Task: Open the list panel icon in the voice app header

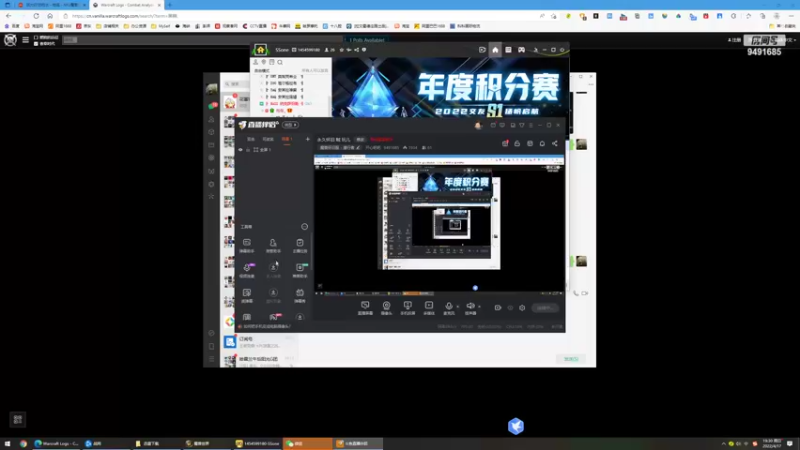Action: click(x=508, y=50)
